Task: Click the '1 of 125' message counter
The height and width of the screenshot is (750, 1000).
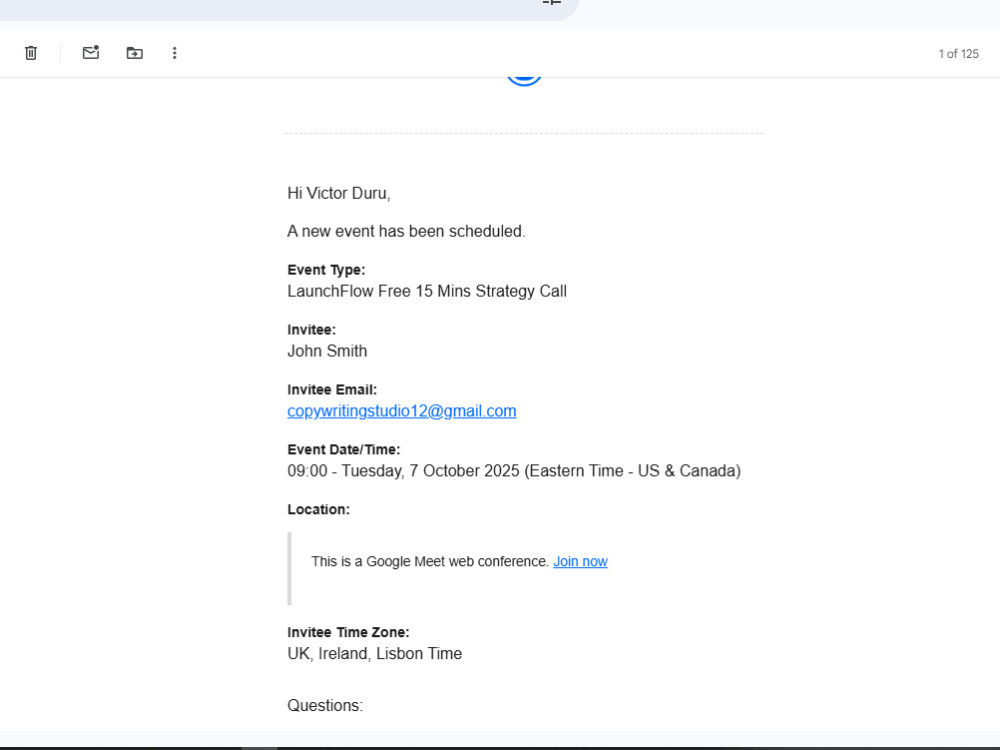Action: click(958, 54)
